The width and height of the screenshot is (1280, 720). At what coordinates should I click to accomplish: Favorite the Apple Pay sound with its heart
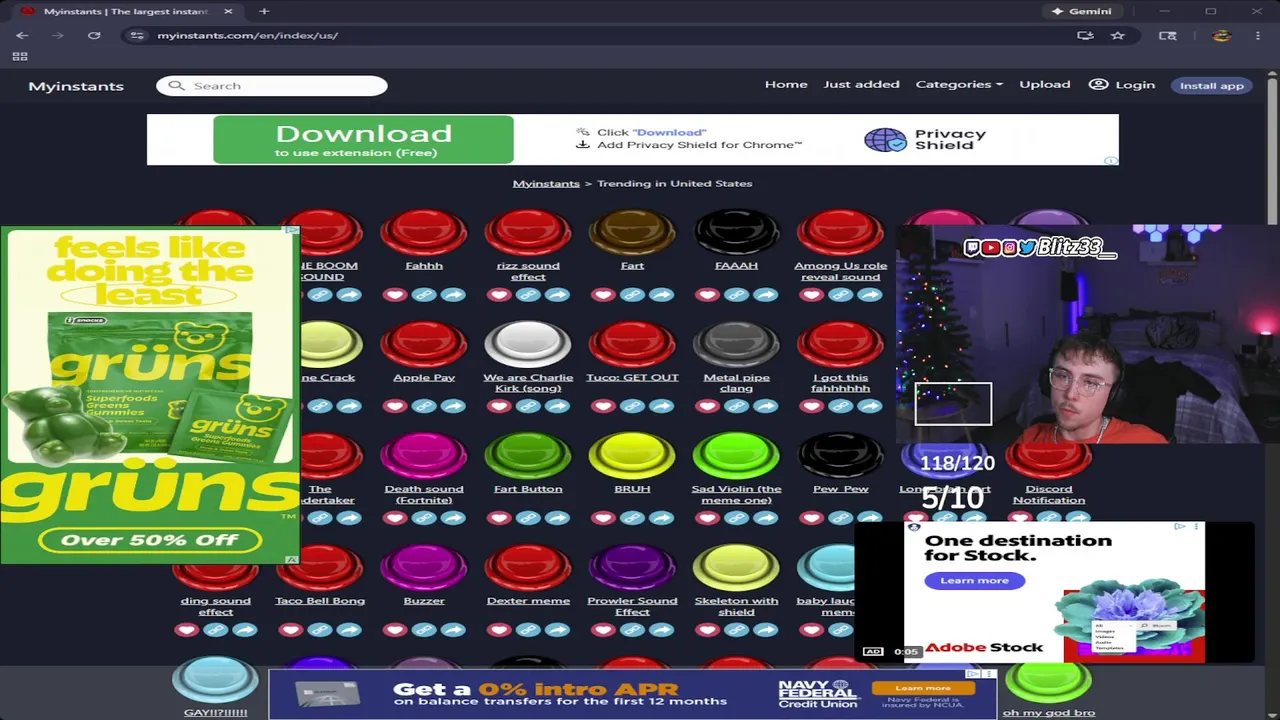395,406
